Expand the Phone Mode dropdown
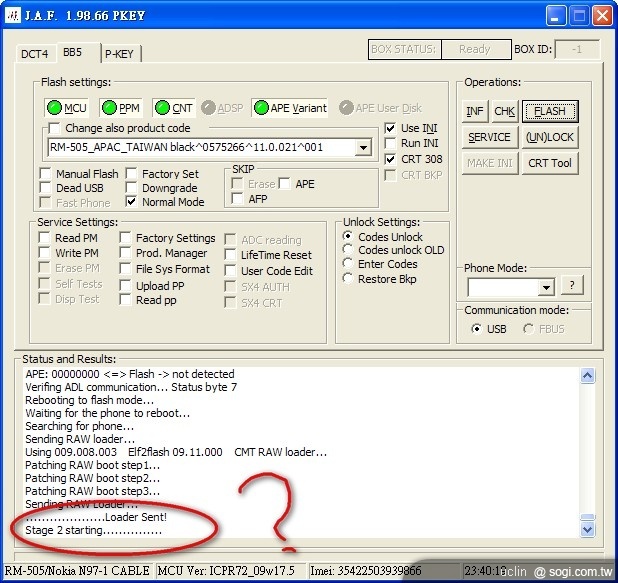 (x=546, y=287)
